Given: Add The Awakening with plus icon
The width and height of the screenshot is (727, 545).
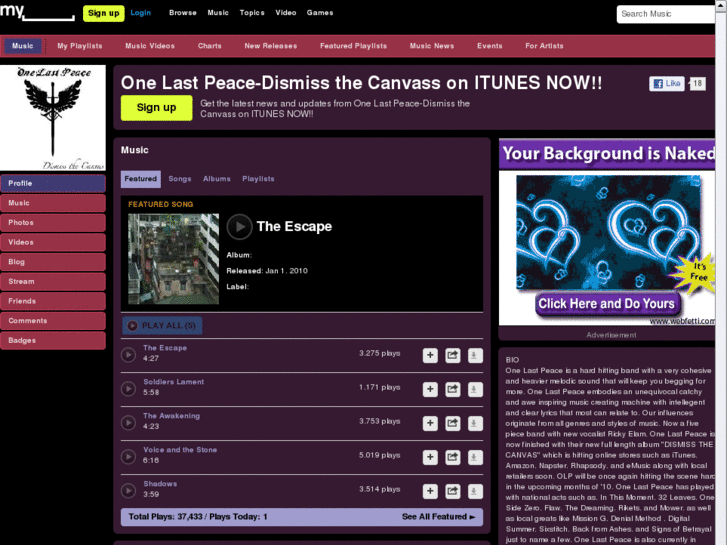Looking at the screenshot, I should (x=430, y=423).
